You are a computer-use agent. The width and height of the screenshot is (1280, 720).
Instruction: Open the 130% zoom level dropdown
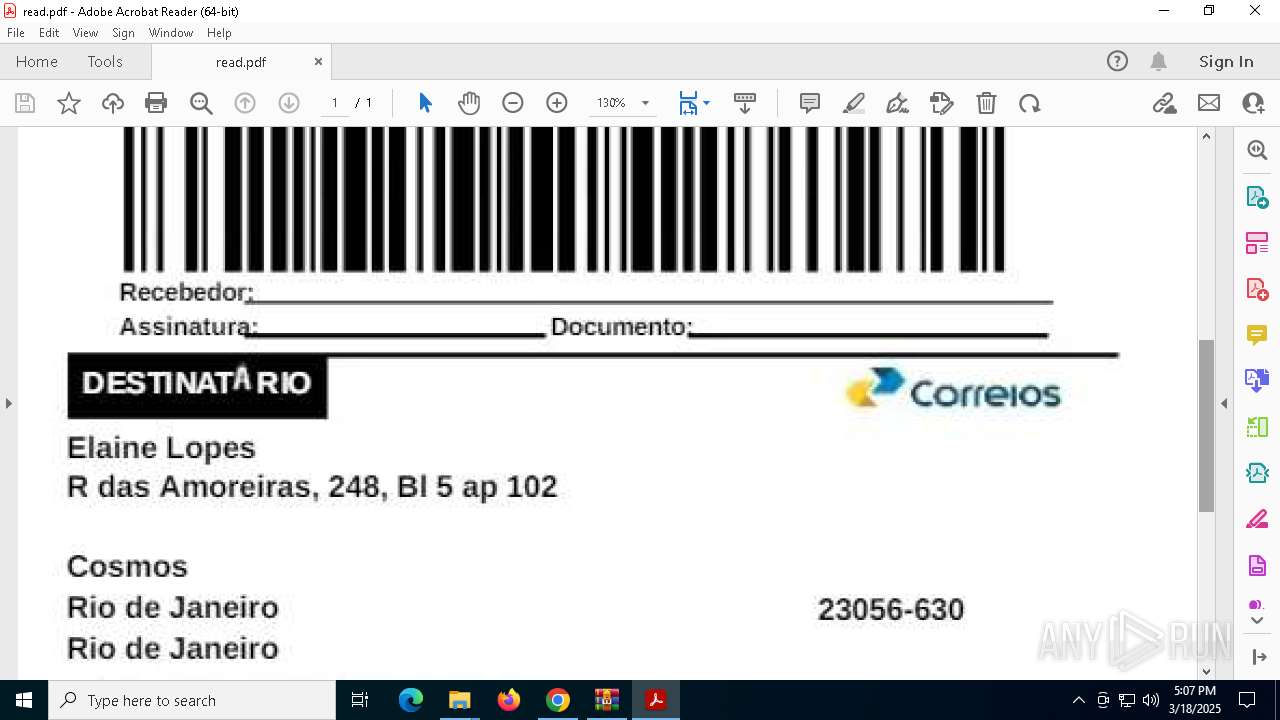[x=645, y=103]
